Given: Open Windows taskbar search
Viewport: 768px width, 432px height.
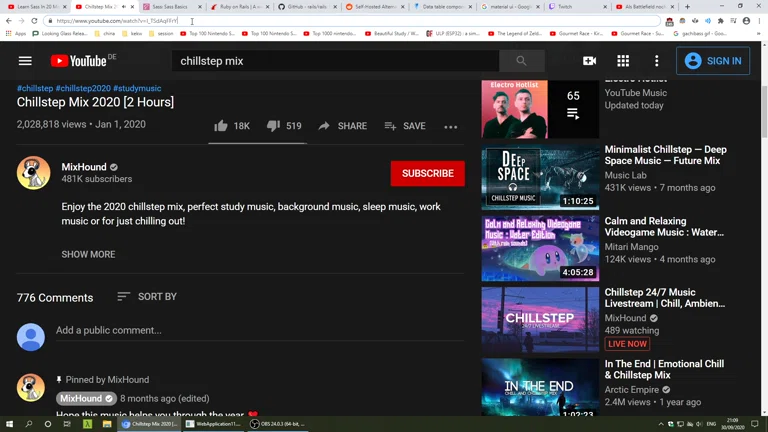Looking at the screenshot, I should [x=28, y=424].
